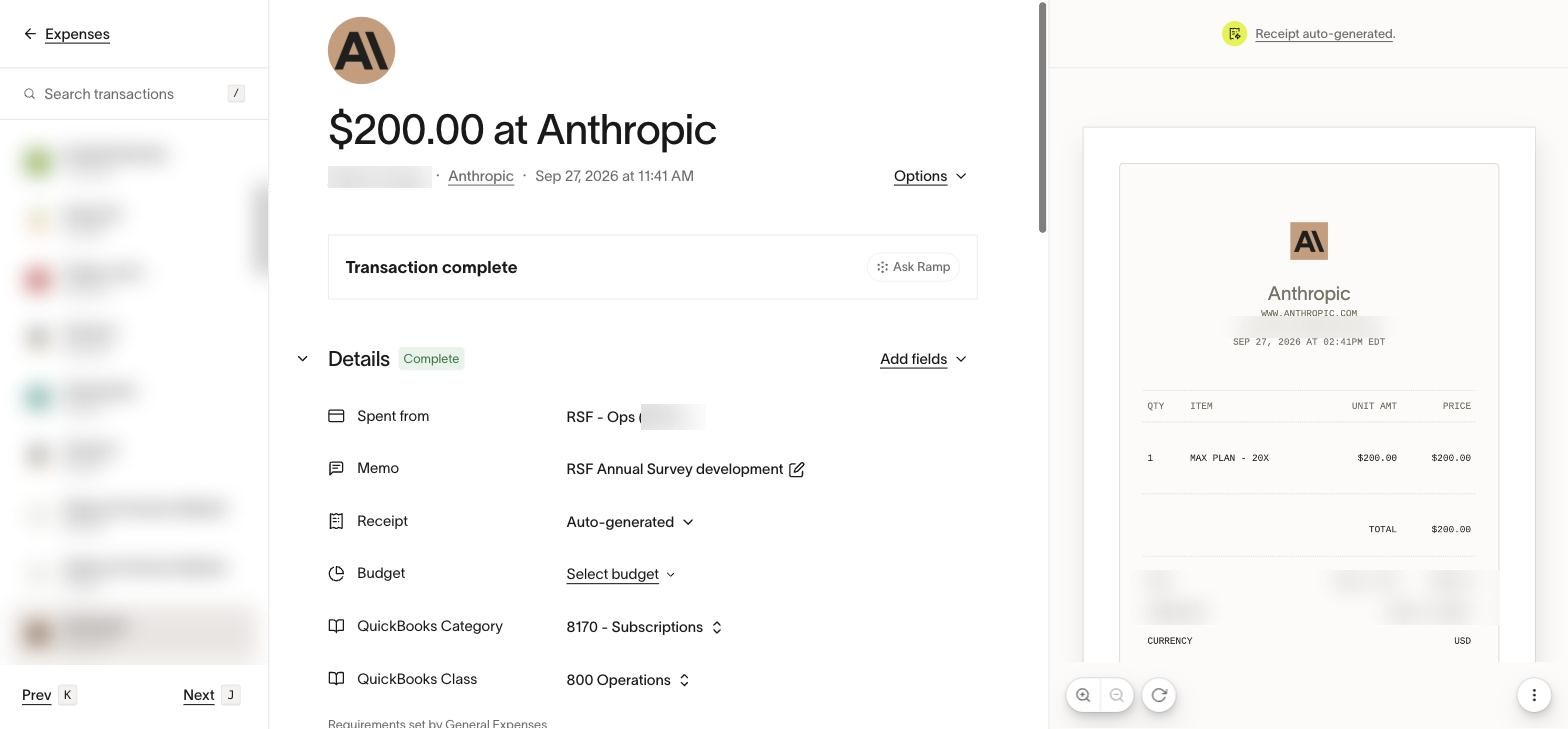
Task: Change the 8170 - Subscriptions category selector
Action: pyautogui.click(x=644, y=627)
